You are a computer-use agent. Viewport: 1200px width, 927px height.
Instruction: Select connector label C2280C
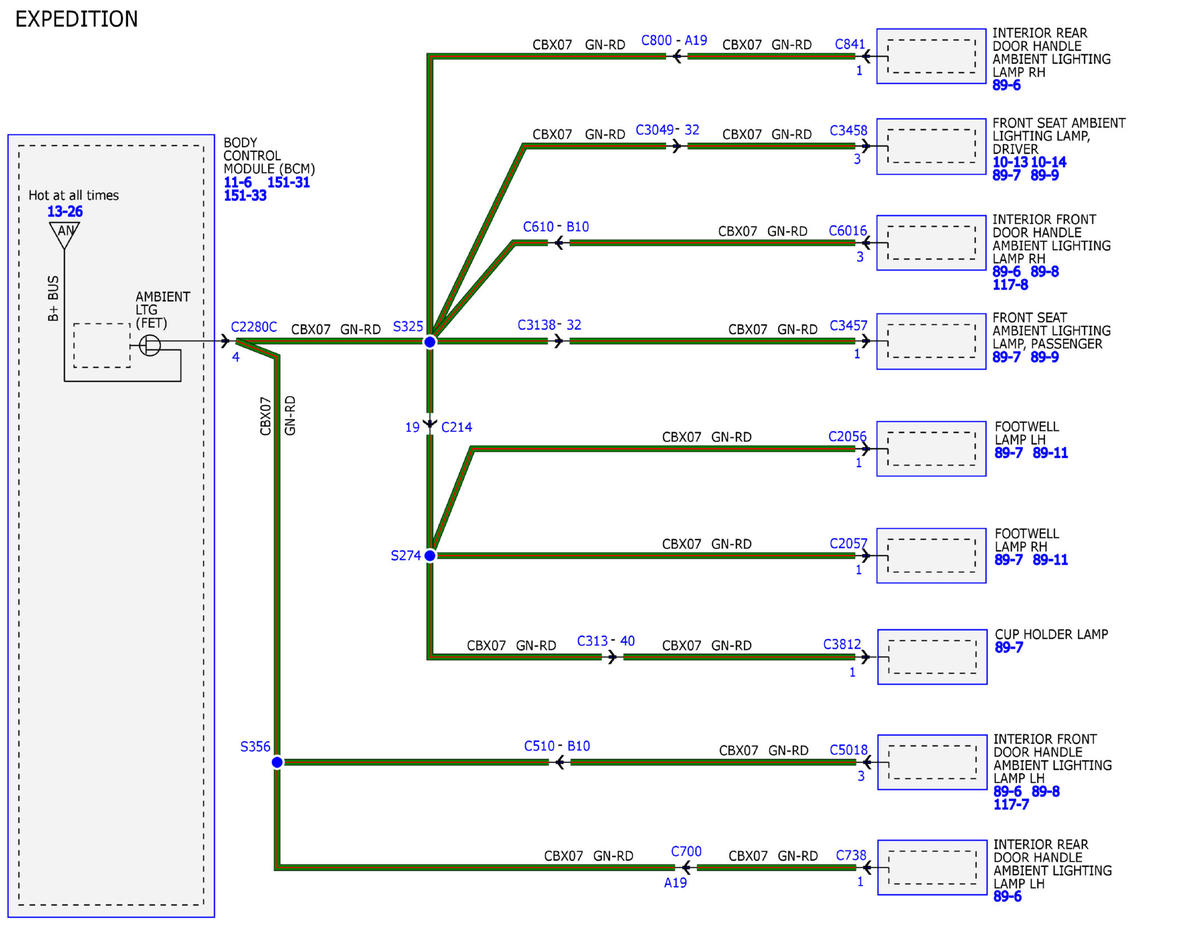click(253, 327)
